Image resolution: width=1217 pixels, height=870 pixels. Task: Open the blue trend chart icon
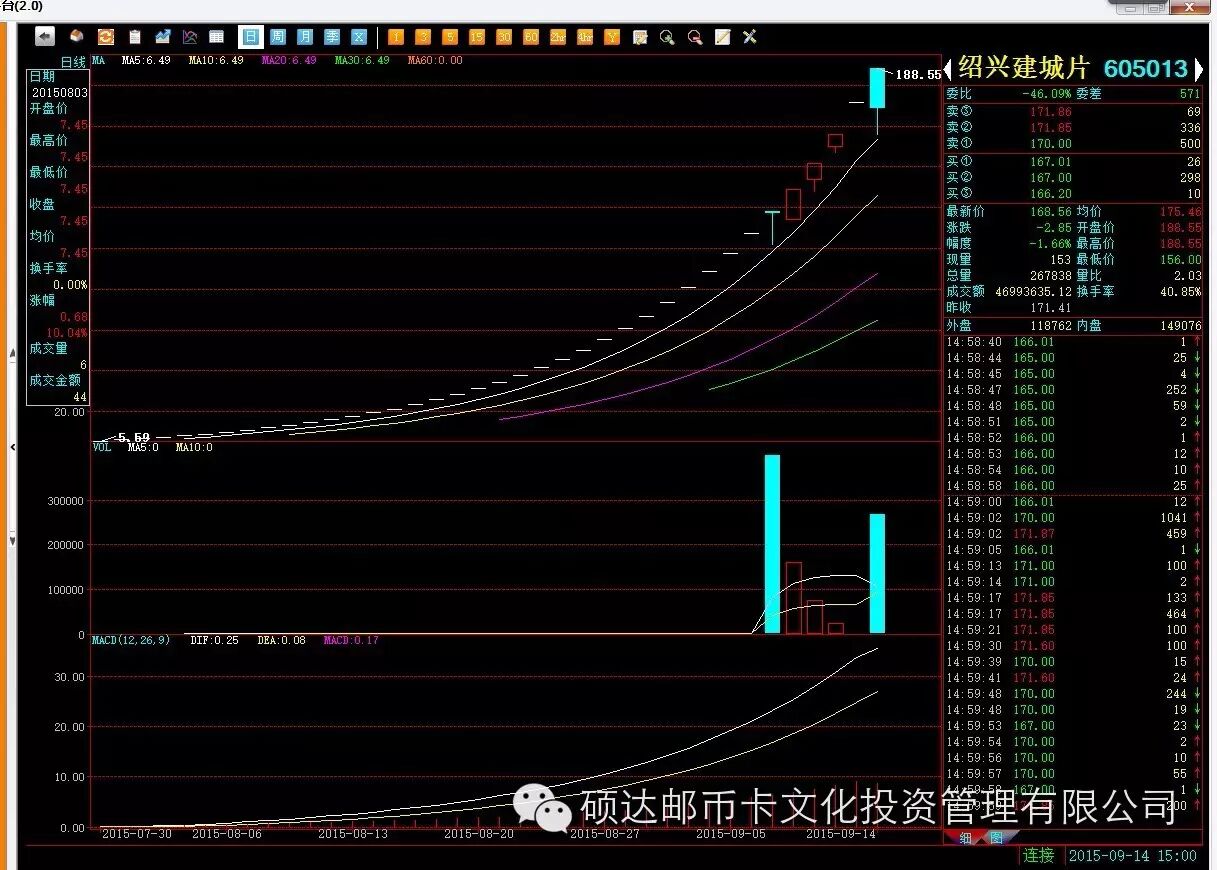pos(162,37)
